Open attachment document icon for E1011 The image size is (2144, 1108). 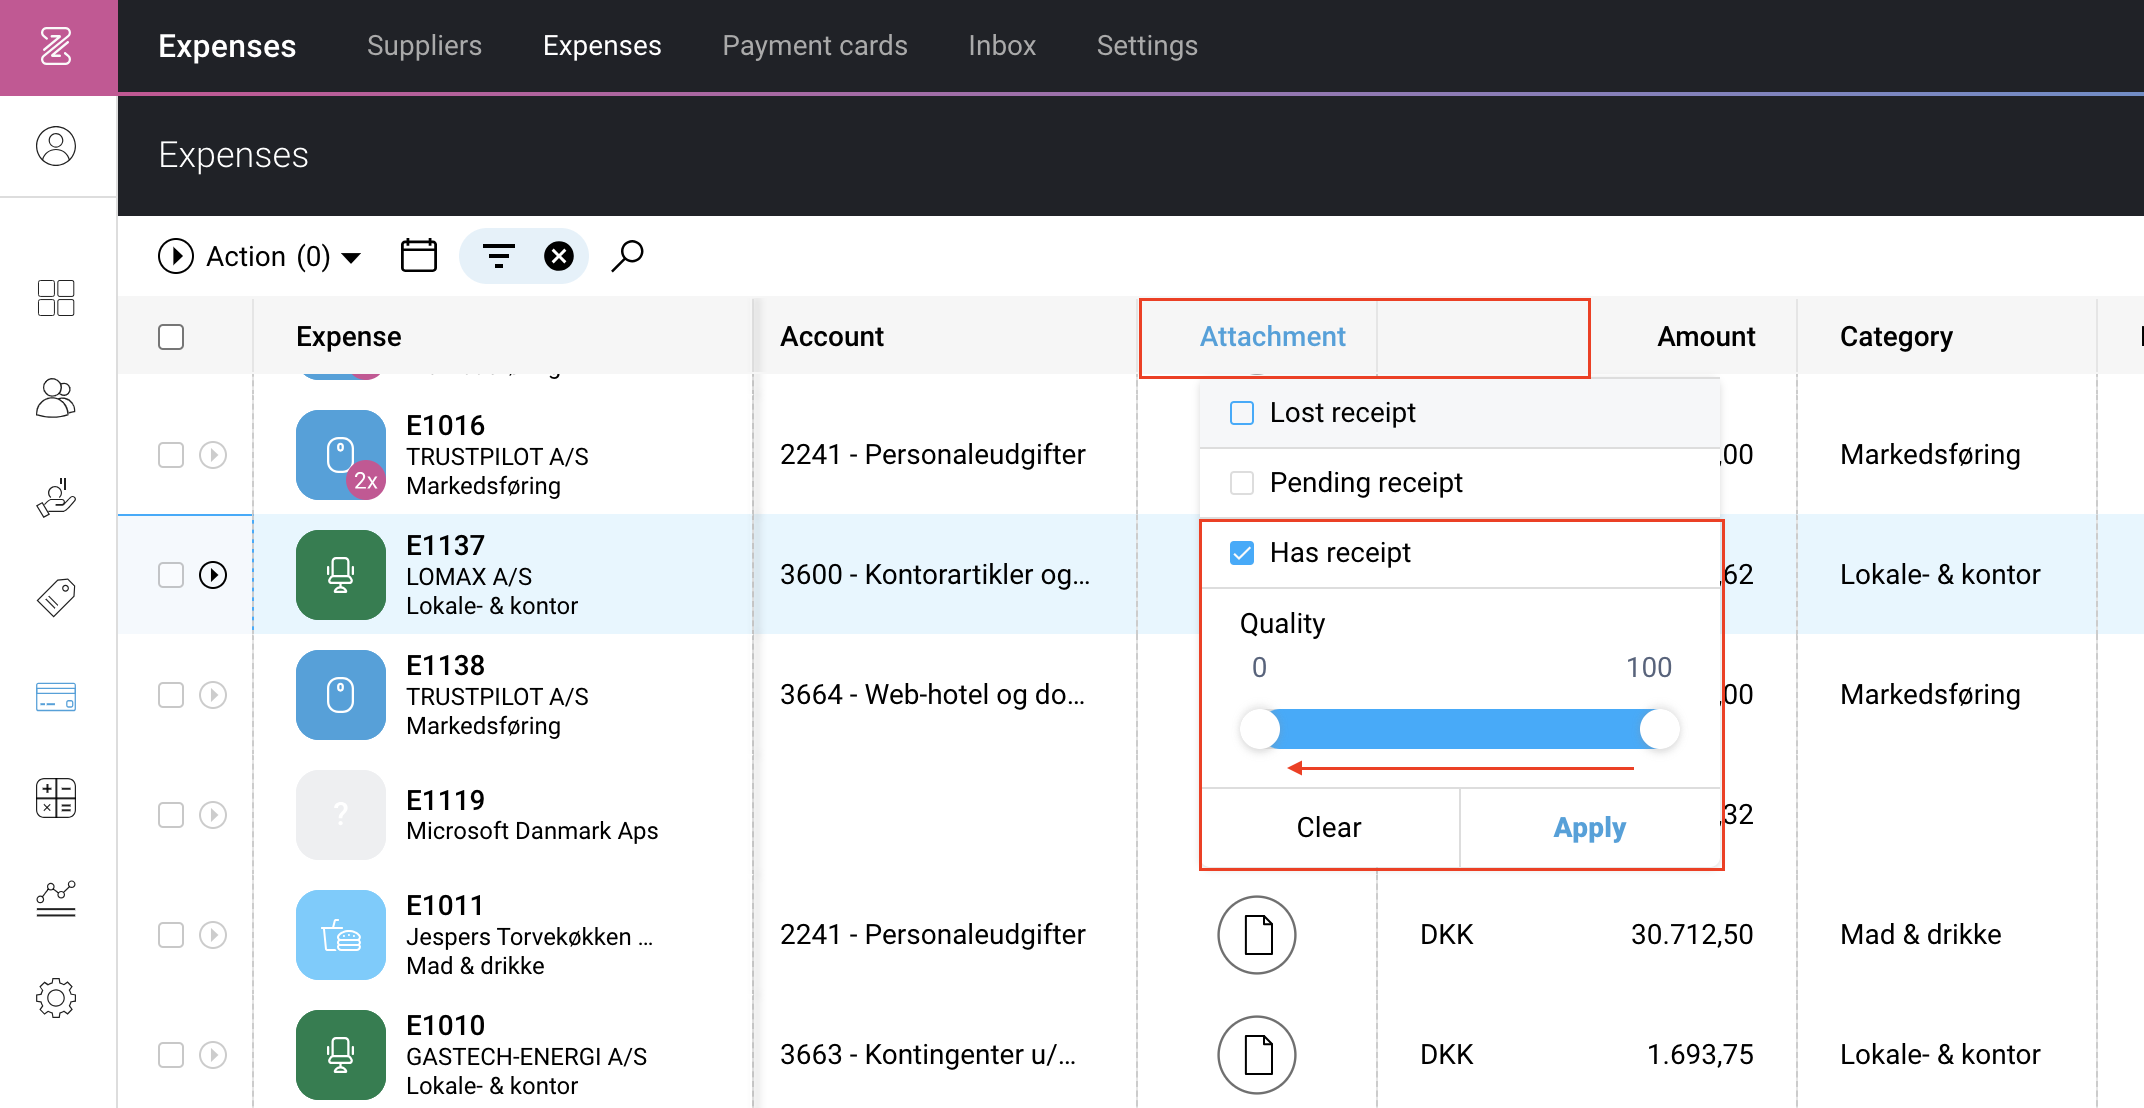[1257, 935]
